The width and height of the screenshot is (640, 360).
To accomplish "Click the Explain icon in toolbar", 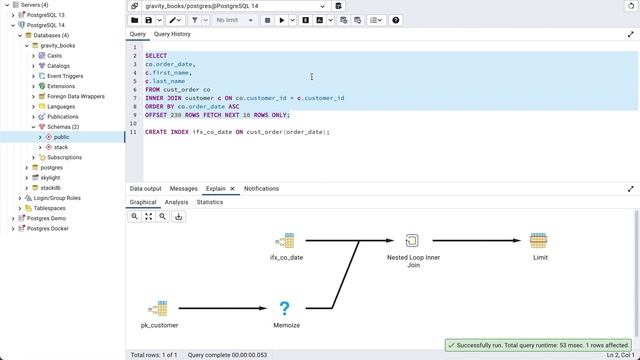I will tap(305, 20).
